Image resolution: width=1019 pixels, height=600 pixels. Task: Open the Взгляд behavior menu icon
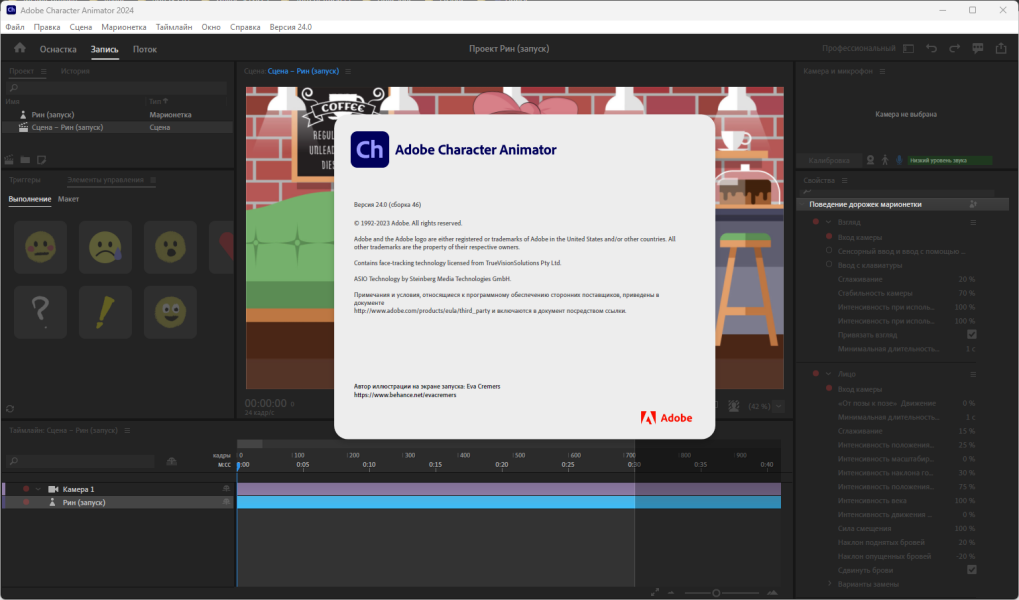pos(973,222)
